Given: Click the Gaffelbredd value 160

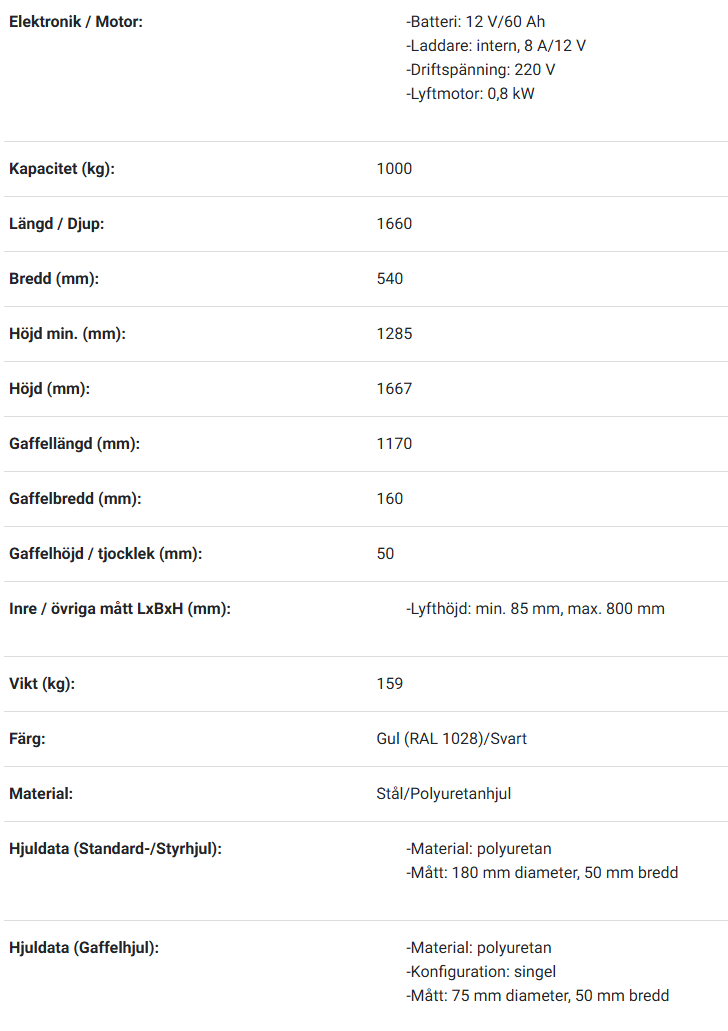Looking at the screenshot, I should click(389, 498).
